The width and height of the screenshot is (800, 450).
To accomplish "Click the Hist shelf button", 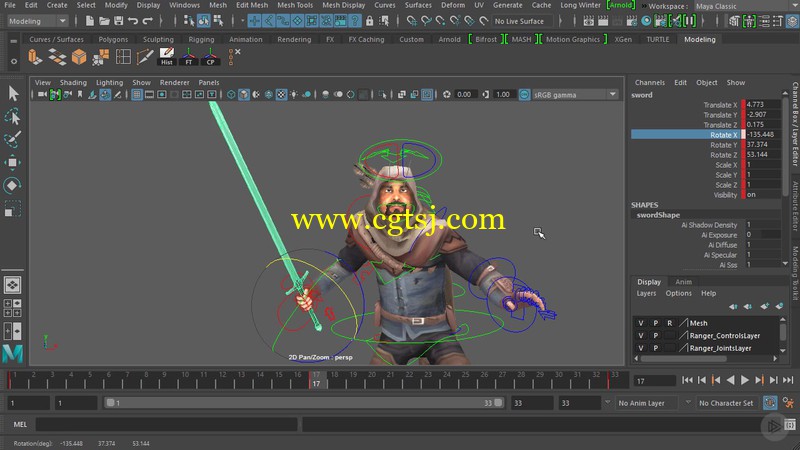I will click(167, 57).
